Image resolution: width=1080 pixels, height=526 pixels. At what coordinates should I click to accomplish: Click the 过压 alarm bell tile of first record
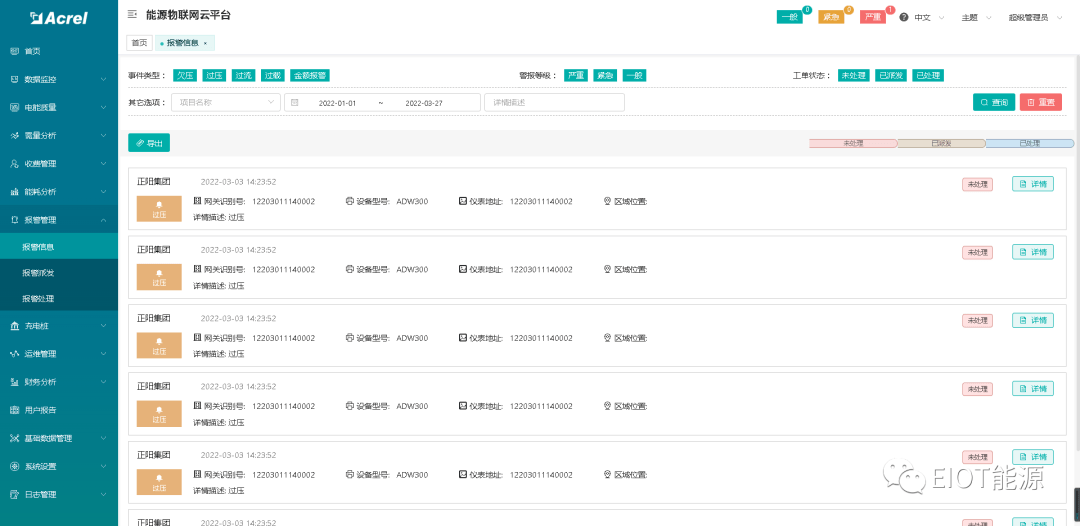(x=159, y=209)
